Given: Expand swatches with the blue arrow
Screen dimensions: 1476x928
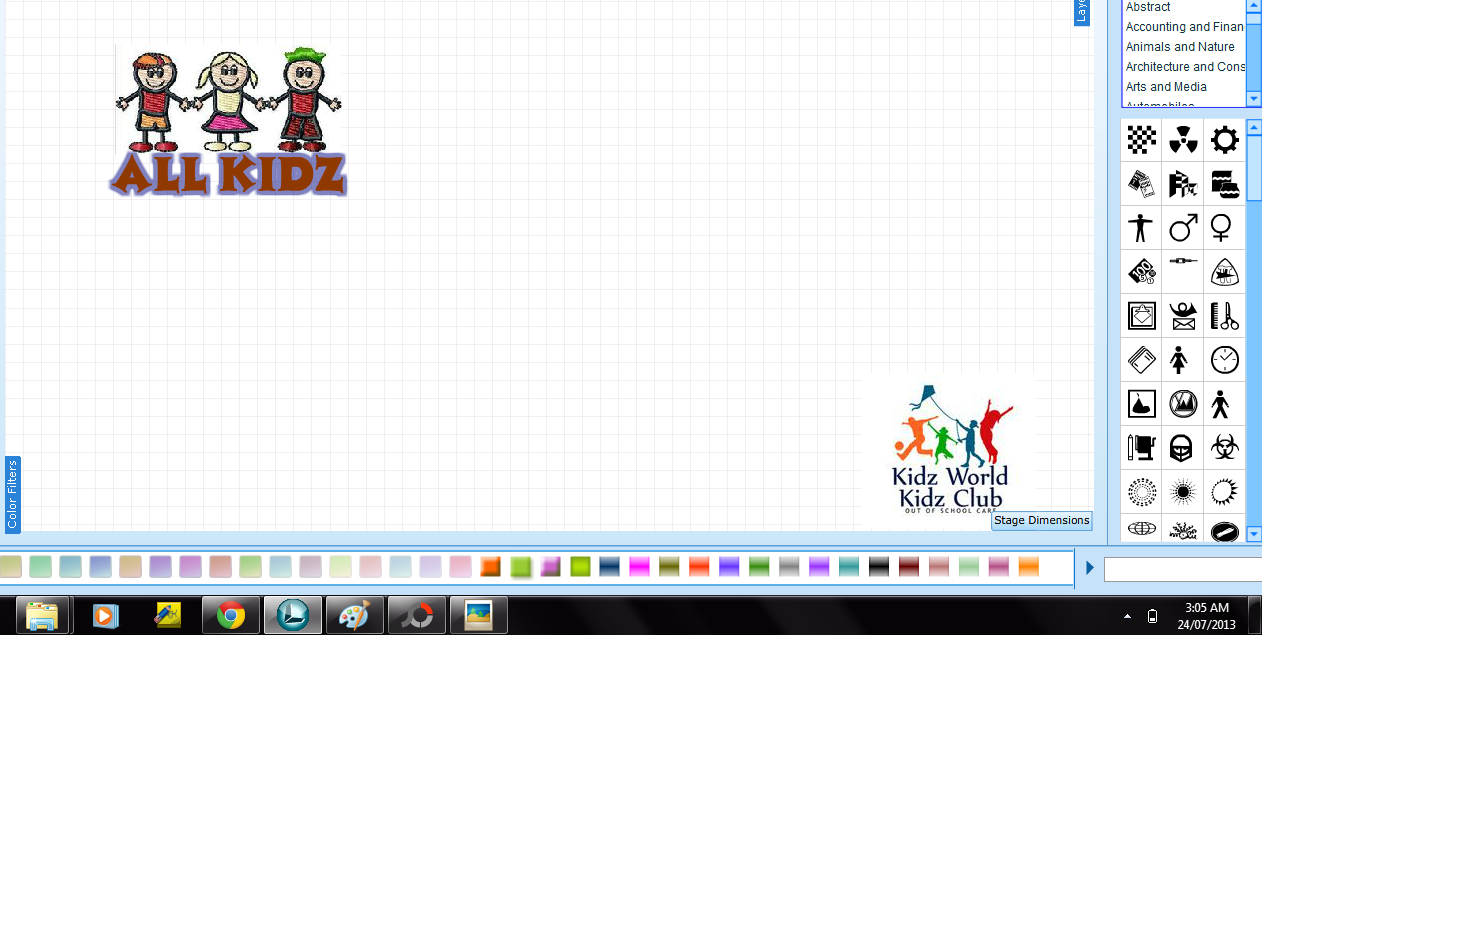Looking at the screenshot, I should pyautogui.click(x=1090, y=568).
